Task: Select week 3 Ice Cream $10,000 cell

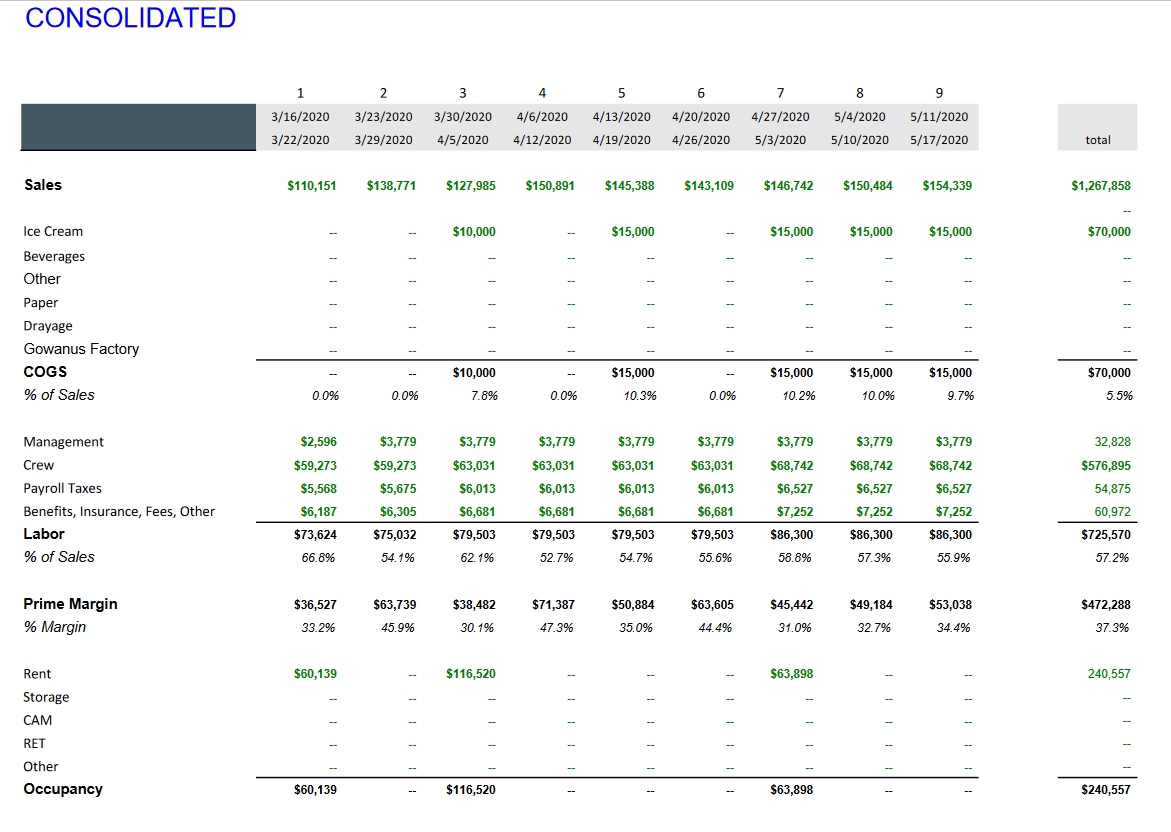Action: pos(474,232)
